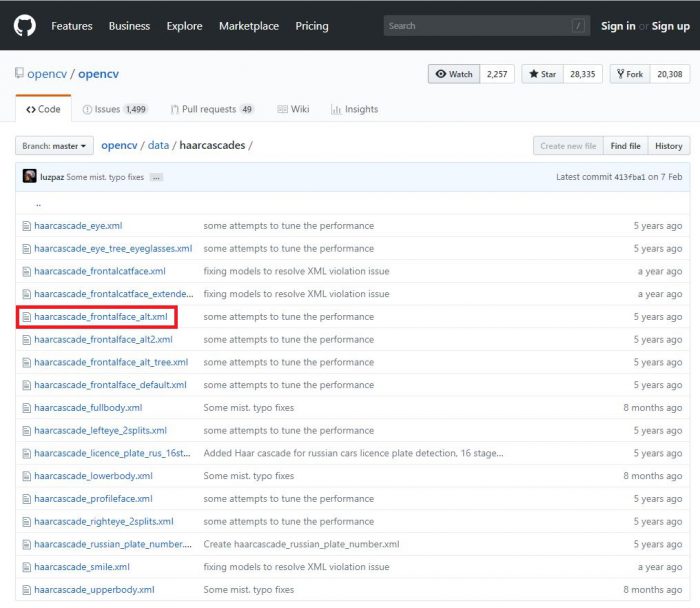The width and height of the screenshot is (700, 608).
Task: Go to Marketplace
Action: [249, 26]
